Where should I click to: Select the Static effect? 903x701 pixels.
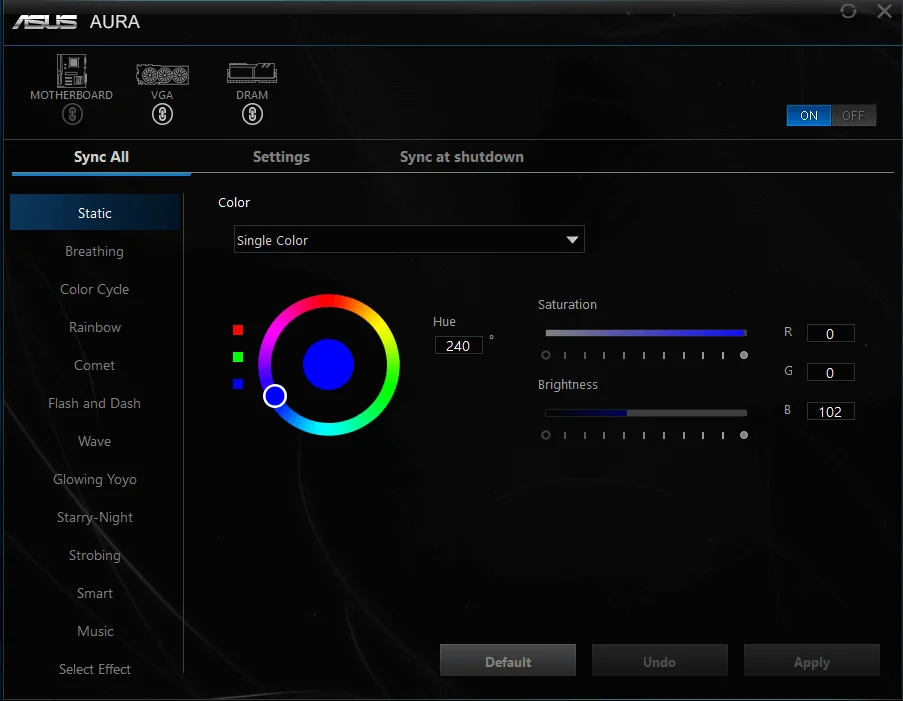95,213
